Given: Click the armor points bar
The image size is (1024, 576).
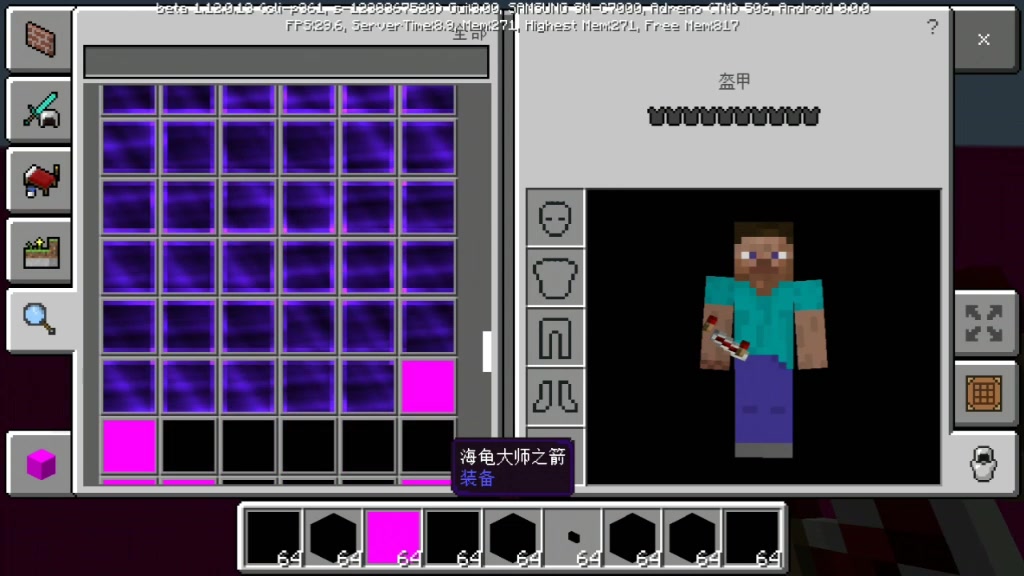Looking at the screenshot, I should pos(733,116).
